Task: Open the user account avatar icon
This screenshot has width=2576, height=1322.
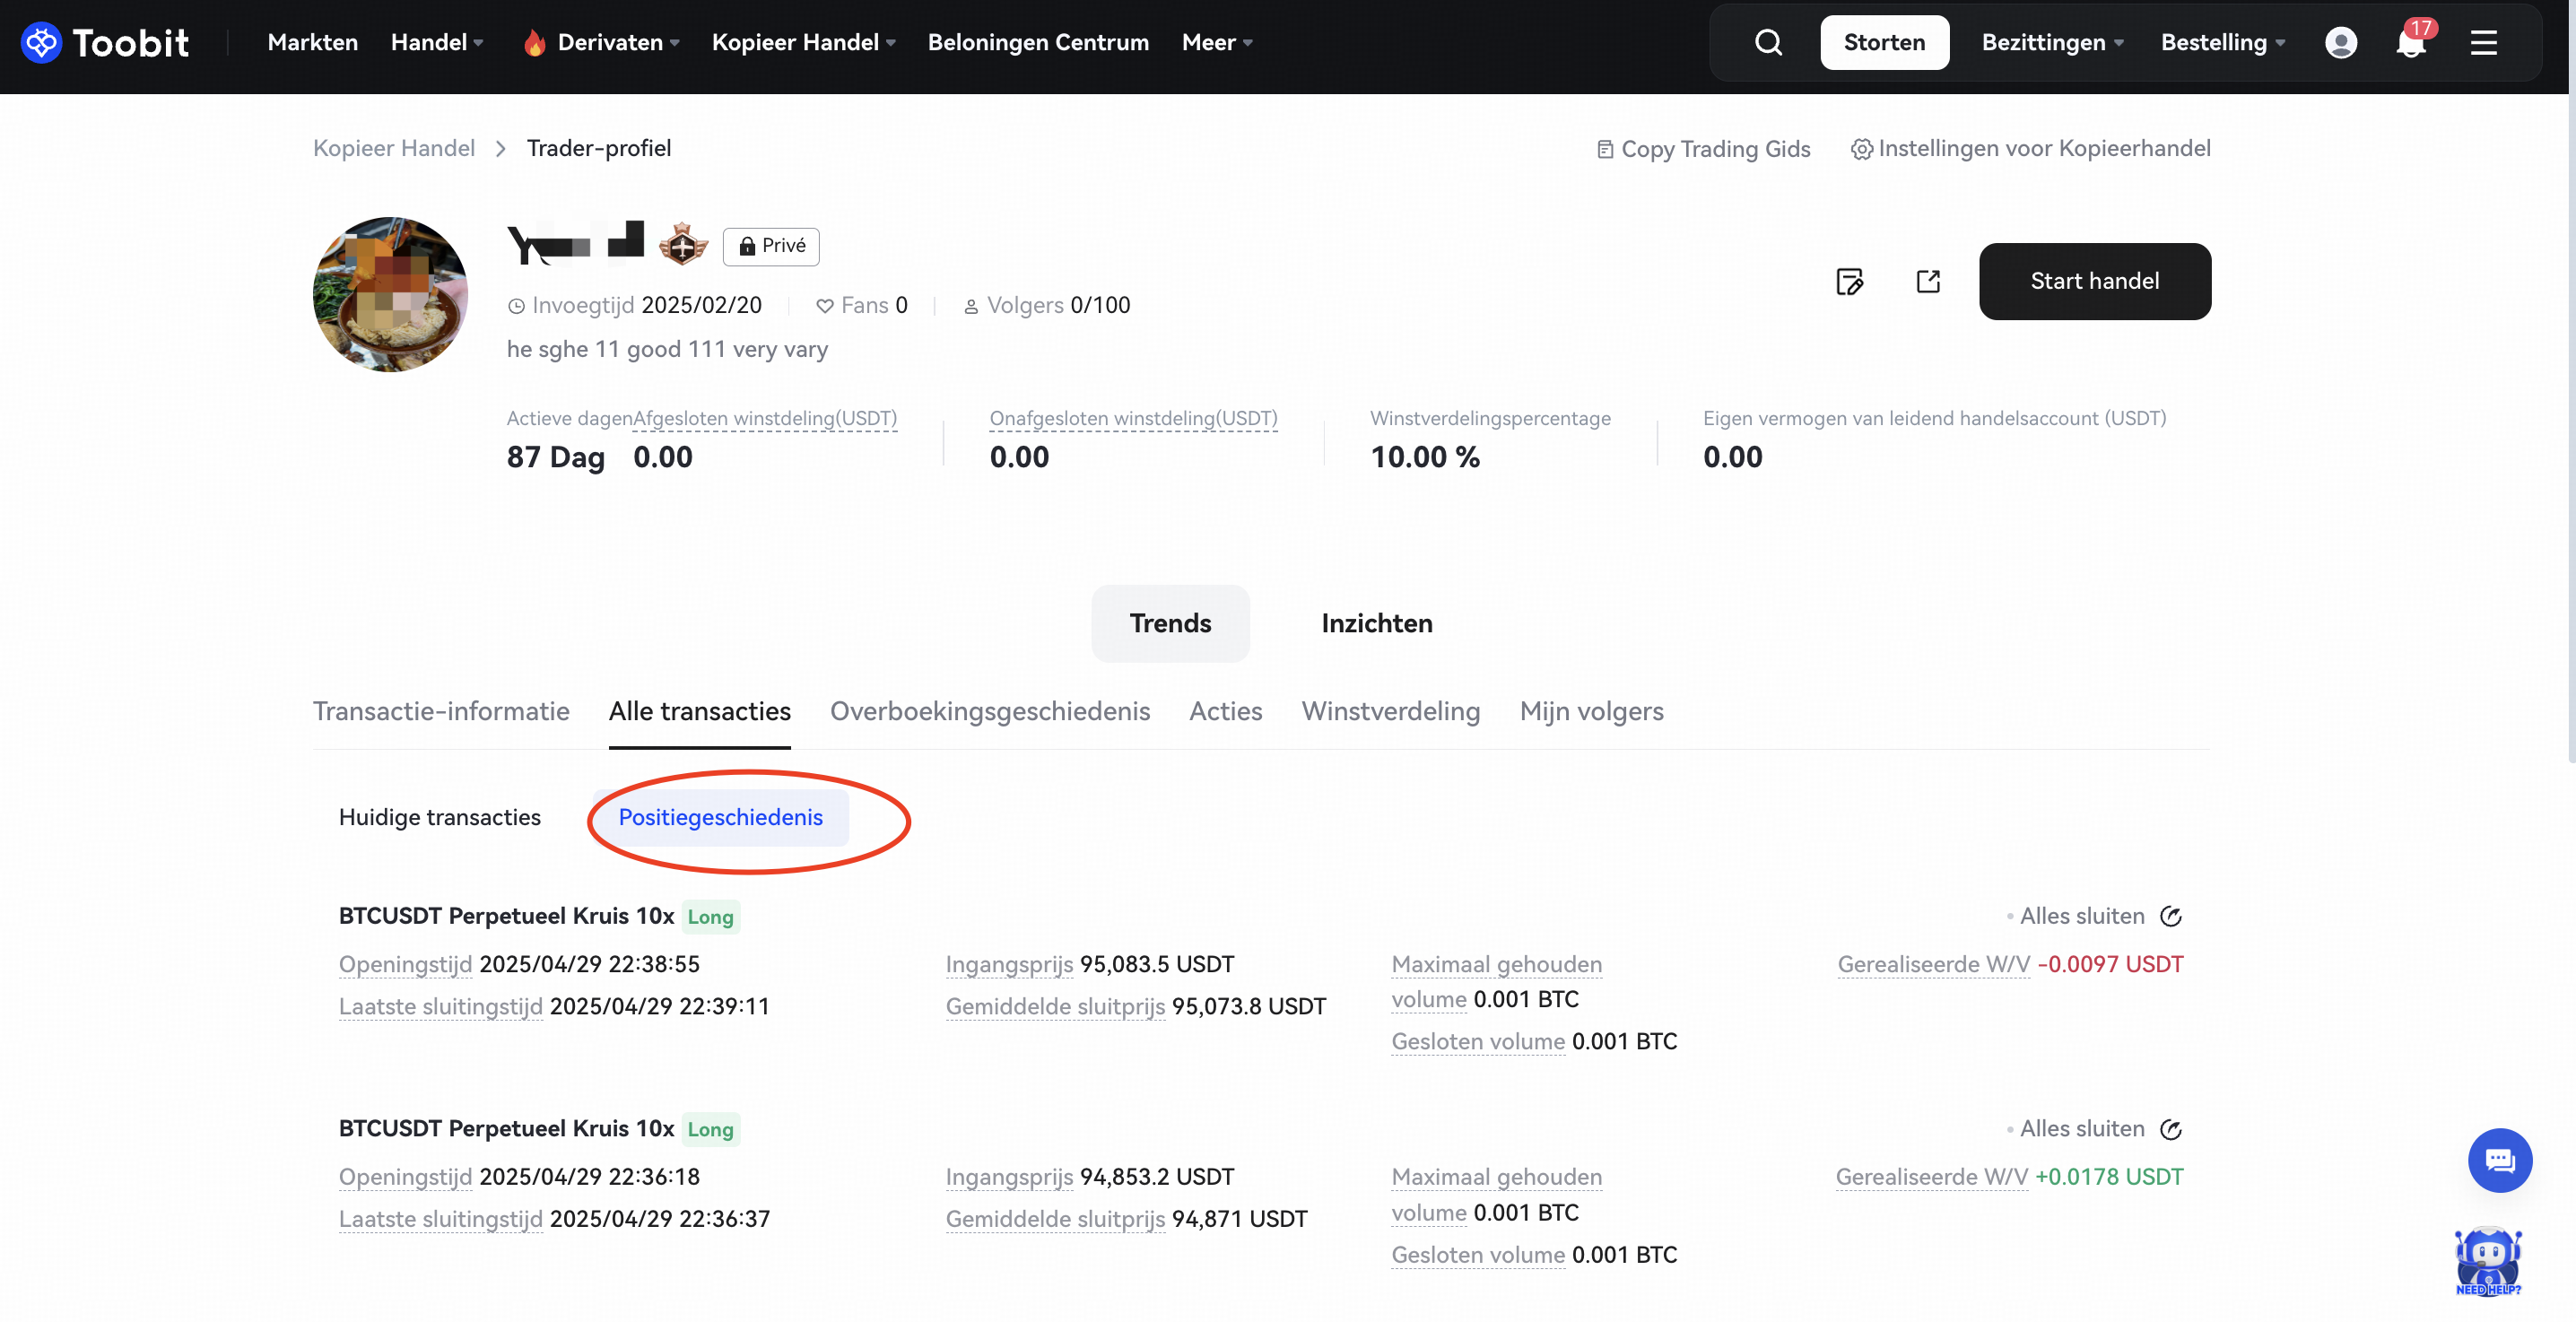Action: [x=2340, y=42]
